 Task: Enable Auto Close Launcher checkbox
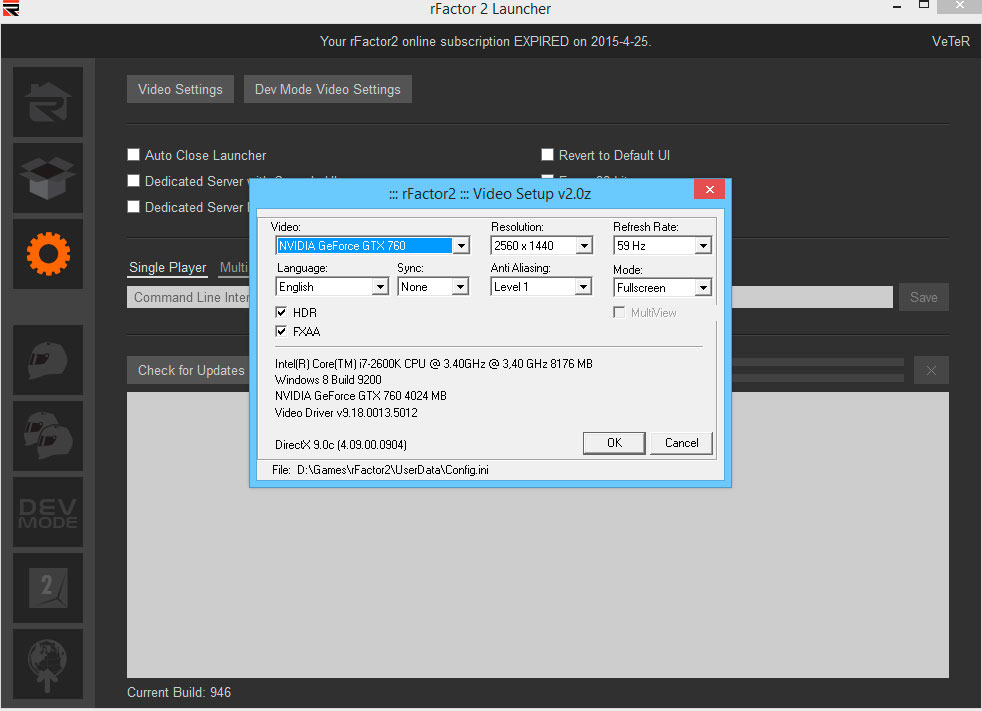tap(133, 155)
